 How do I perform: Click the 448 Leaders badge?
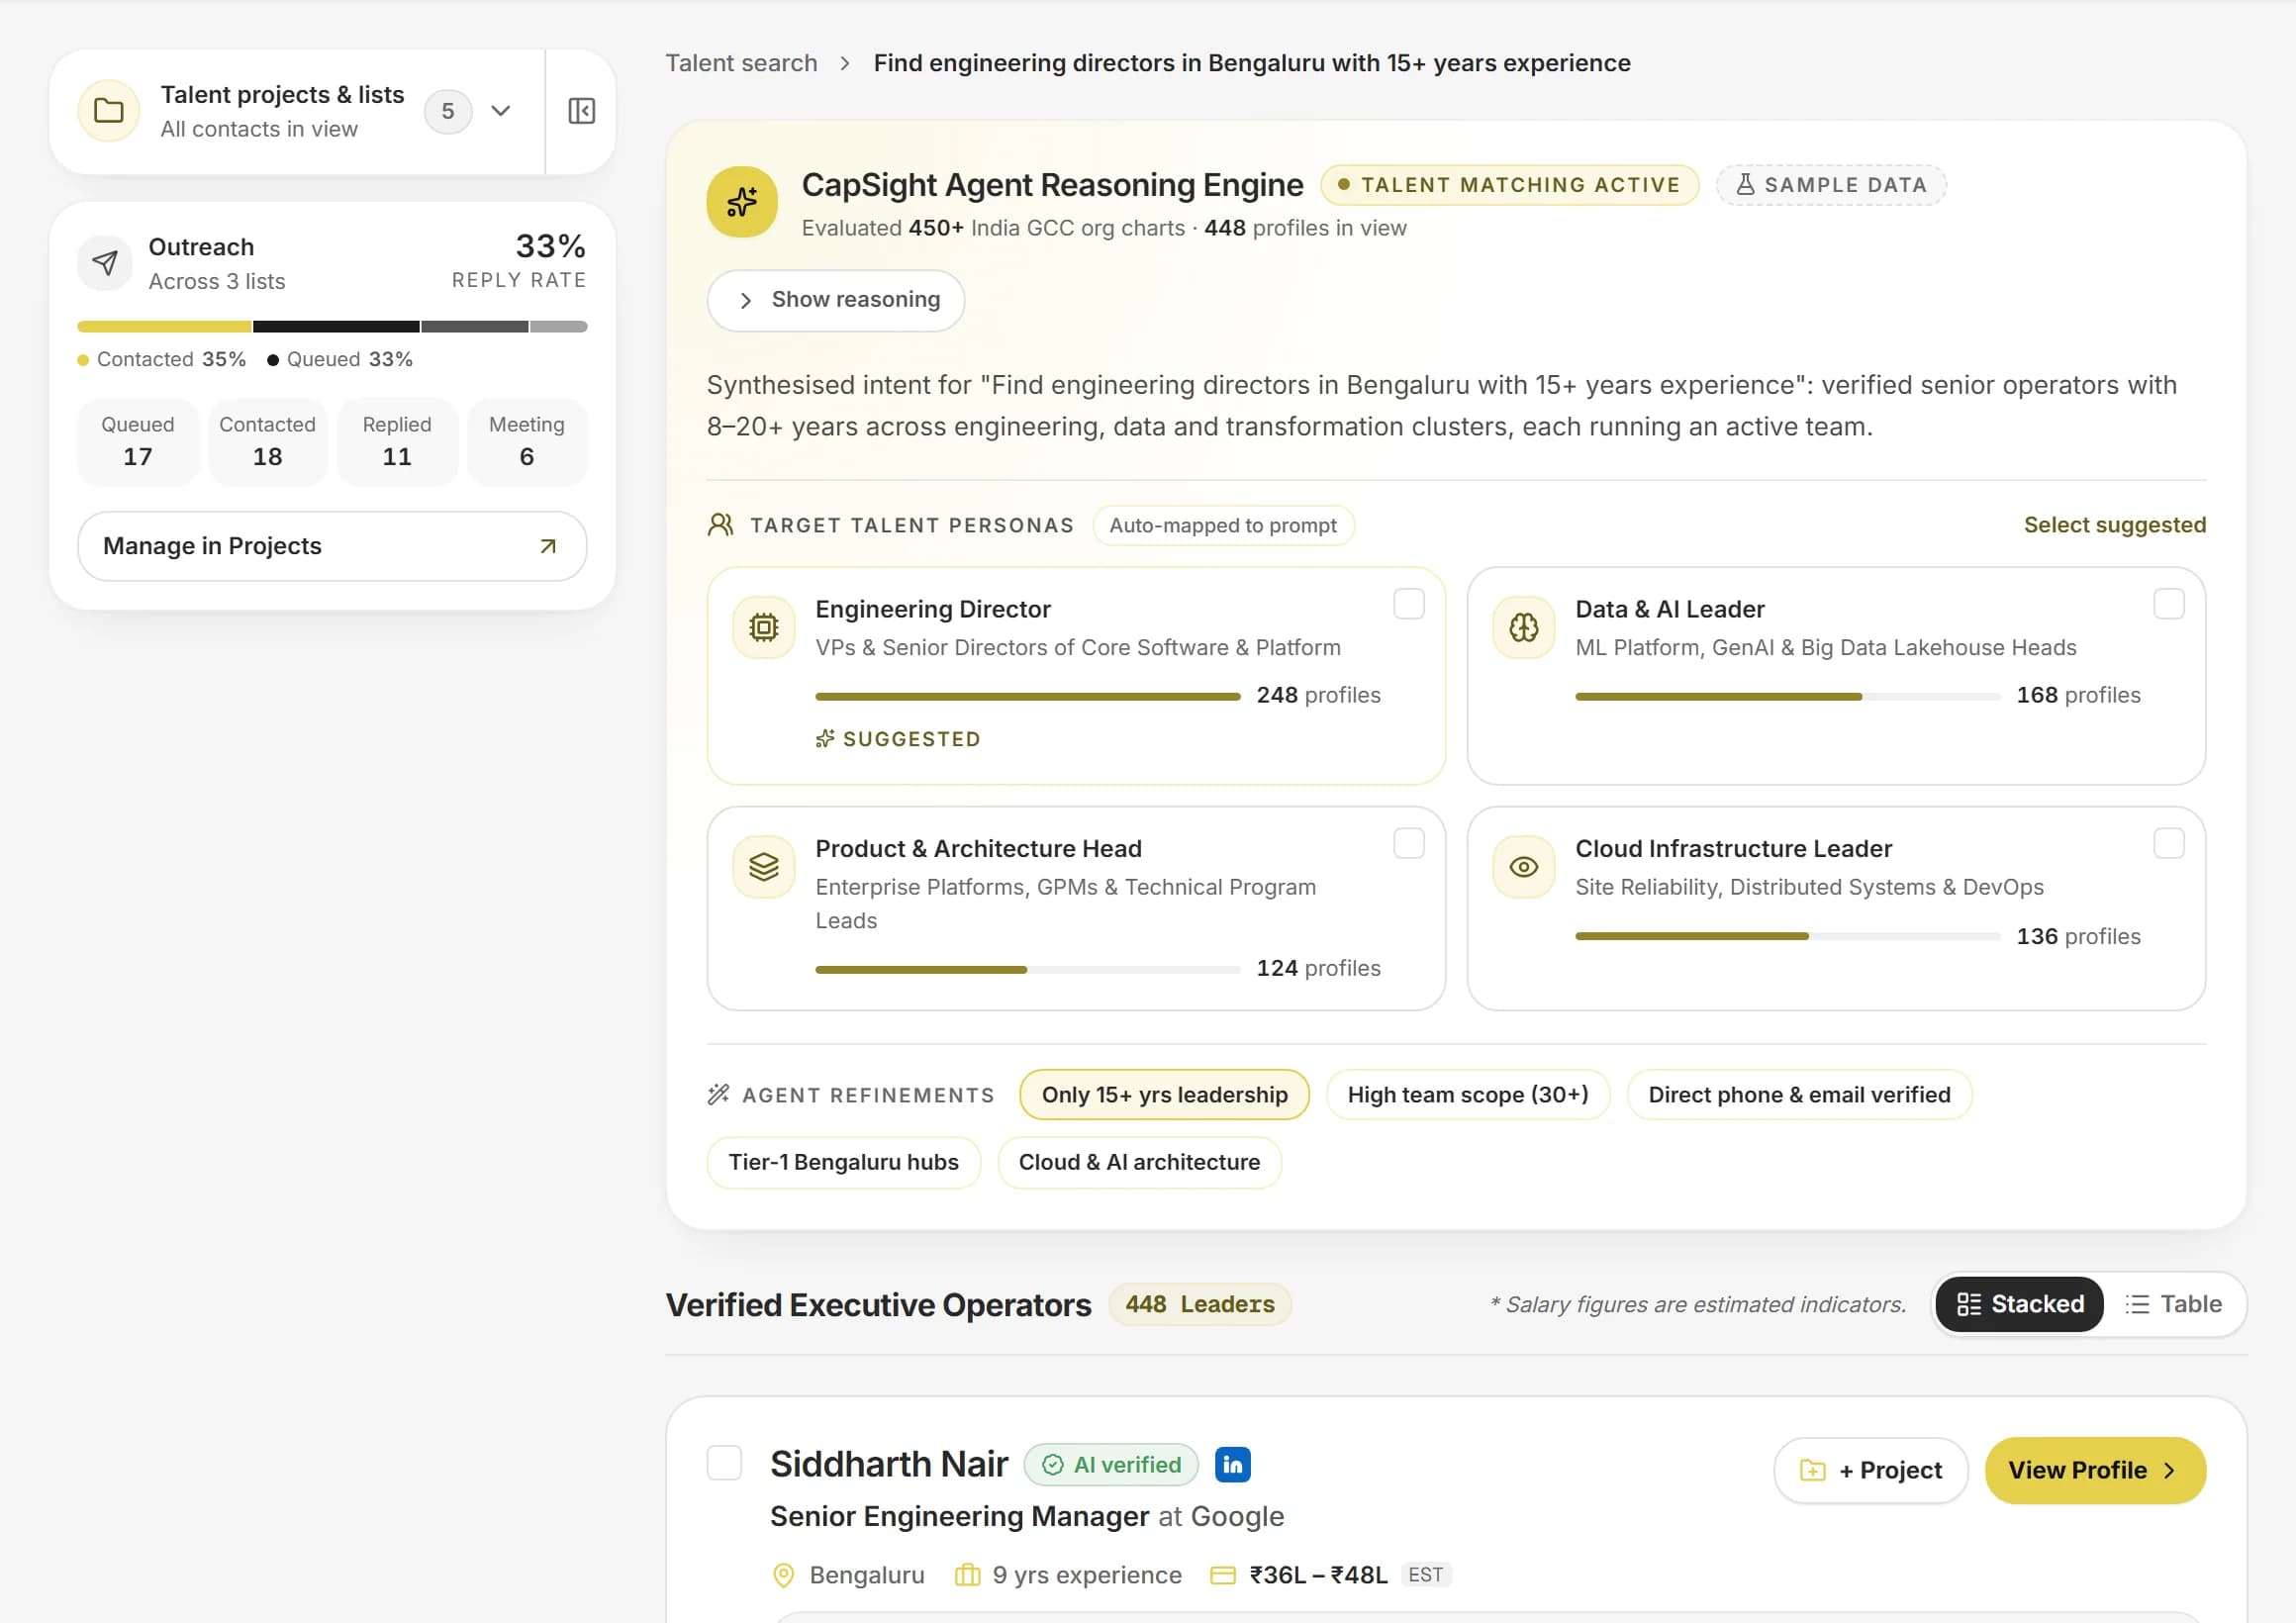pos(1199,1304)
